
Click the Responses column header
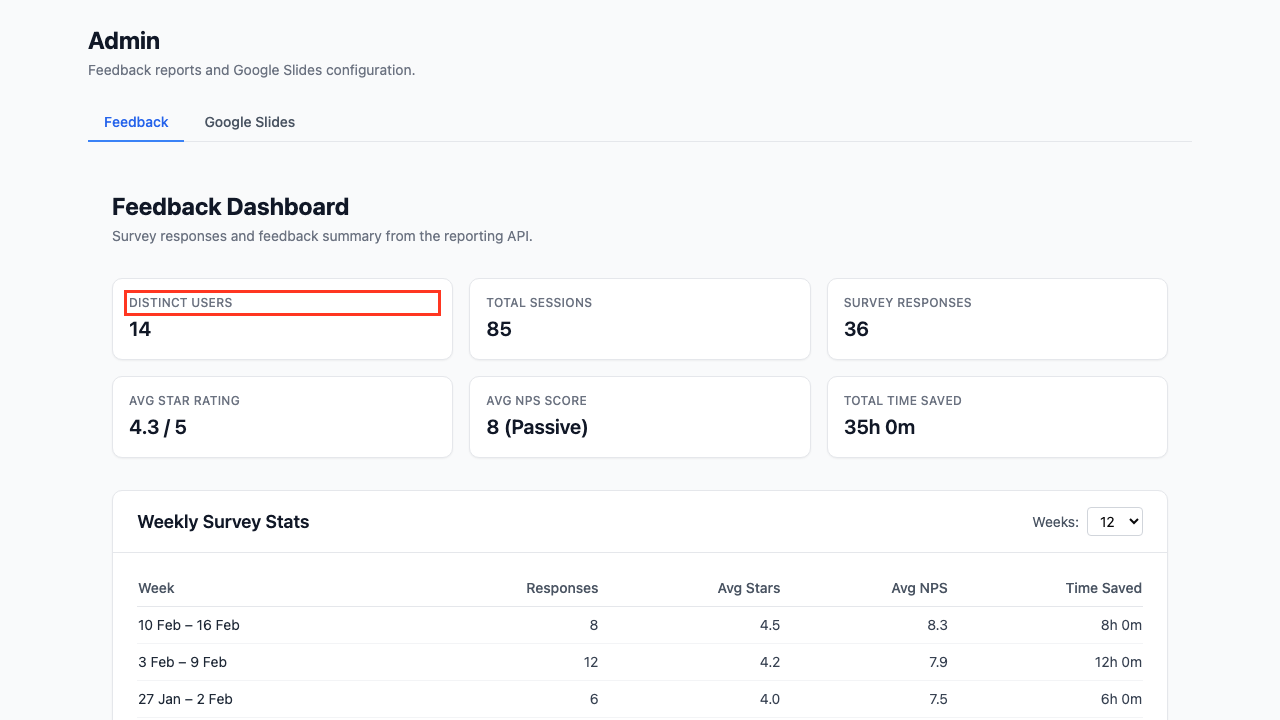pos(562,588)
